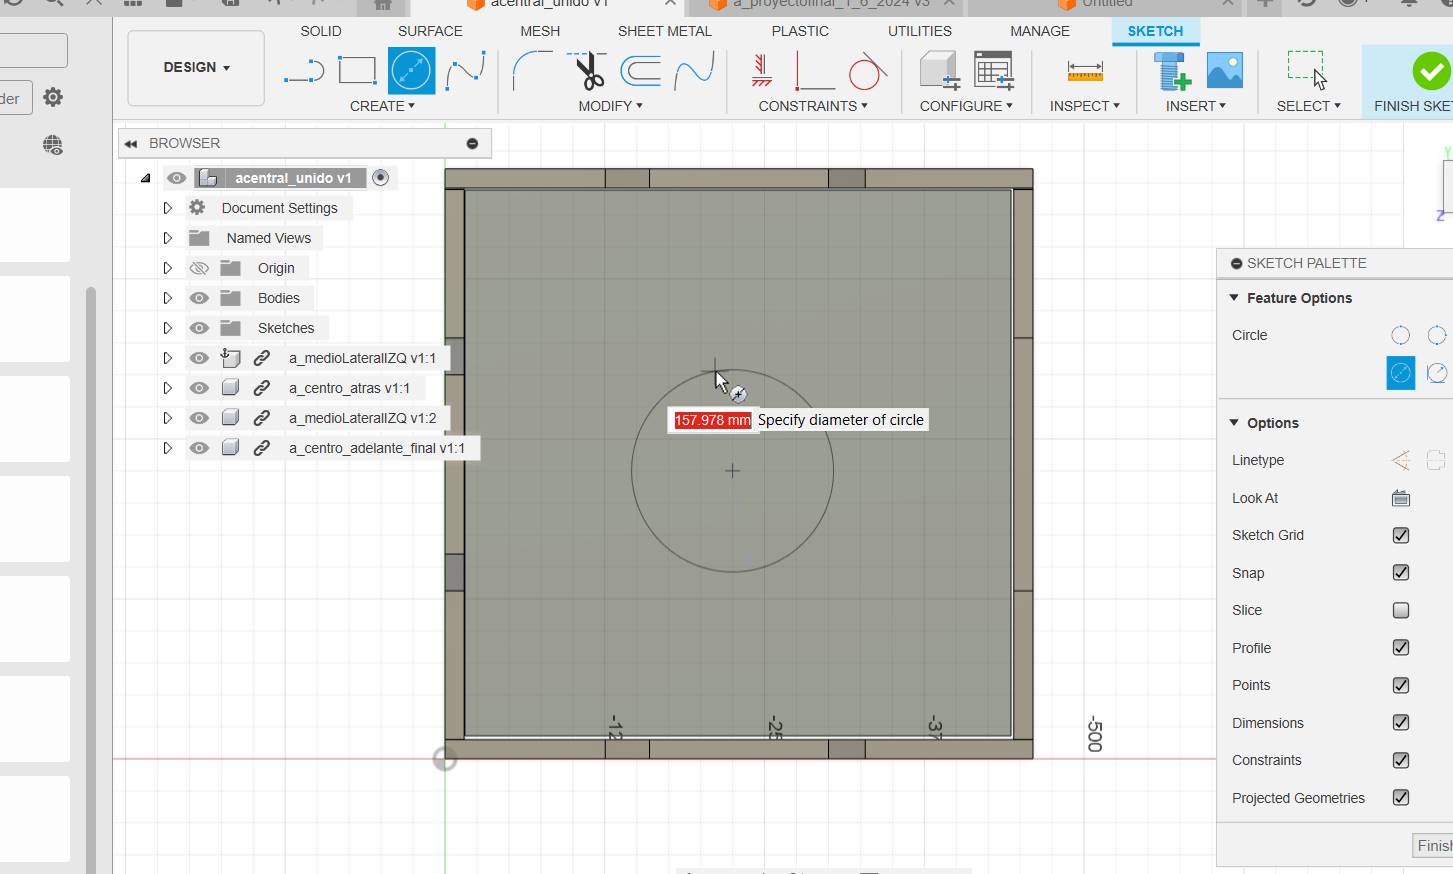
Task: Expand the Bodies tree node
Action: 167,298
